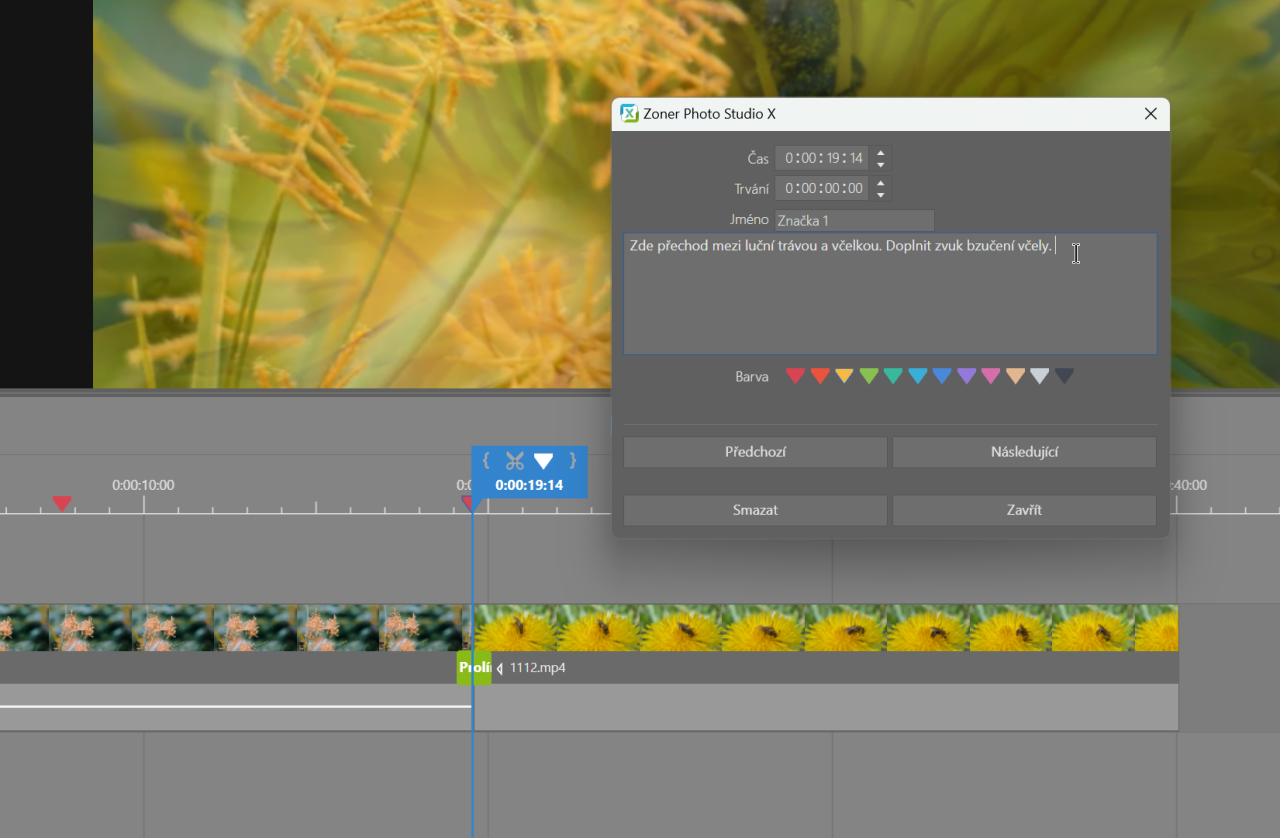This screenshot has height=838, width=1280.
Task: Click the meadow grass clip thumbnails
Action: tap(235, 628)
